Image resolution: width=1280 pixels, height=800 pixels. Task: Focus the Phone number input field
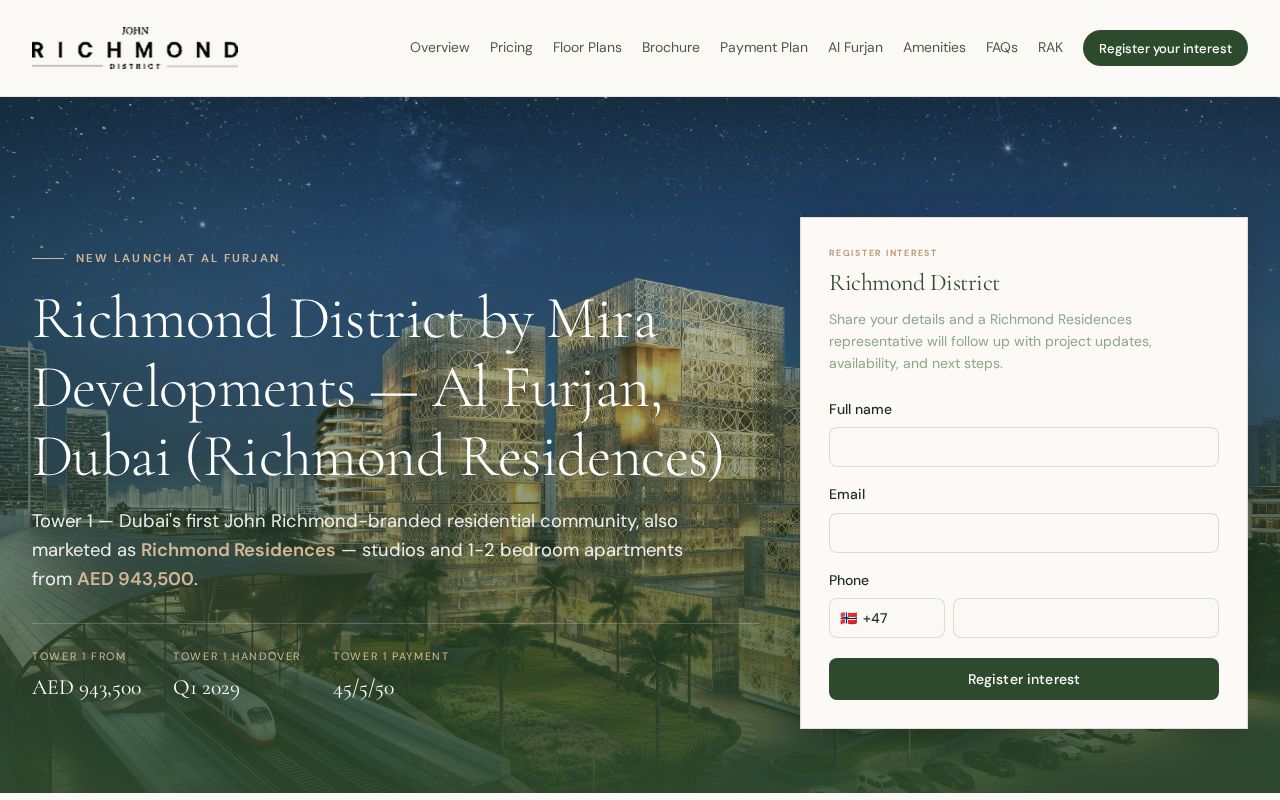click(x=1086, y=618)
